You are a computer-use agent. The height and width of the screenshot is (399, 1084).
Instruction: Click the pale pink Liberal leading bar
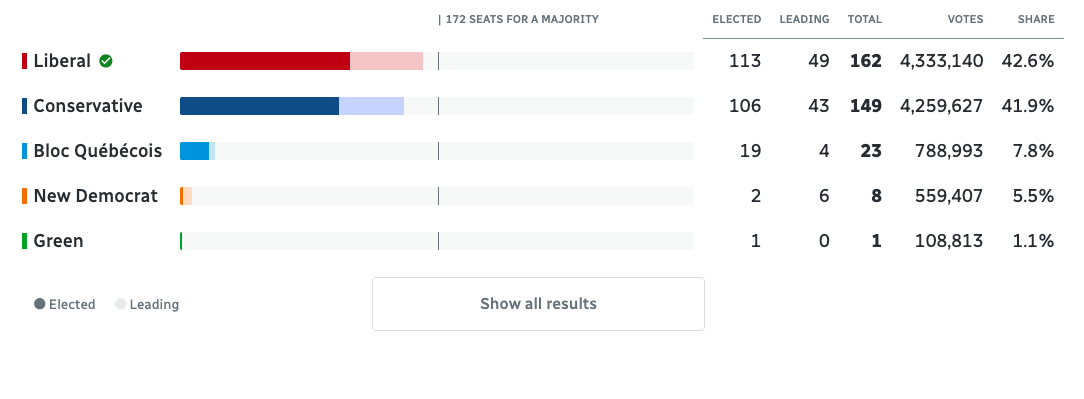coord(386,61)
